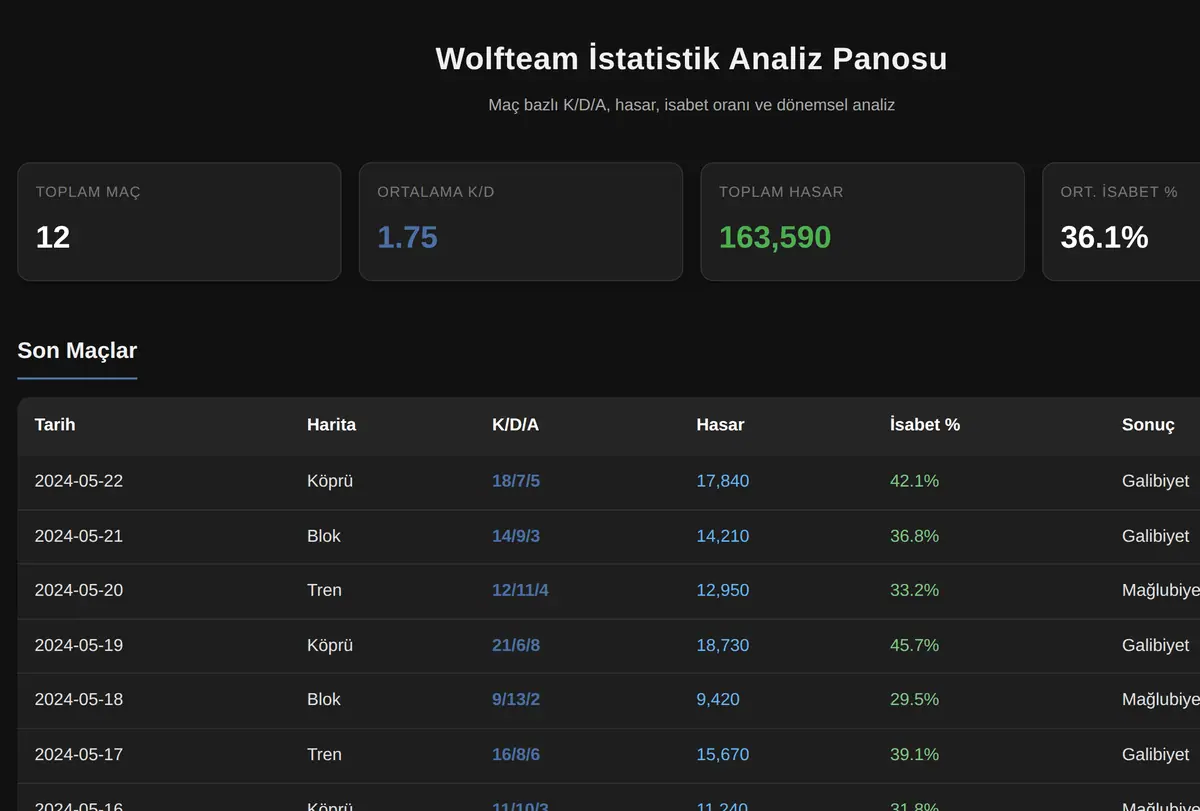The width and height of the screenshot is (1200, 811).
Task: Click the 1.75 average K/D value
Action: click(x=407, y=237)
